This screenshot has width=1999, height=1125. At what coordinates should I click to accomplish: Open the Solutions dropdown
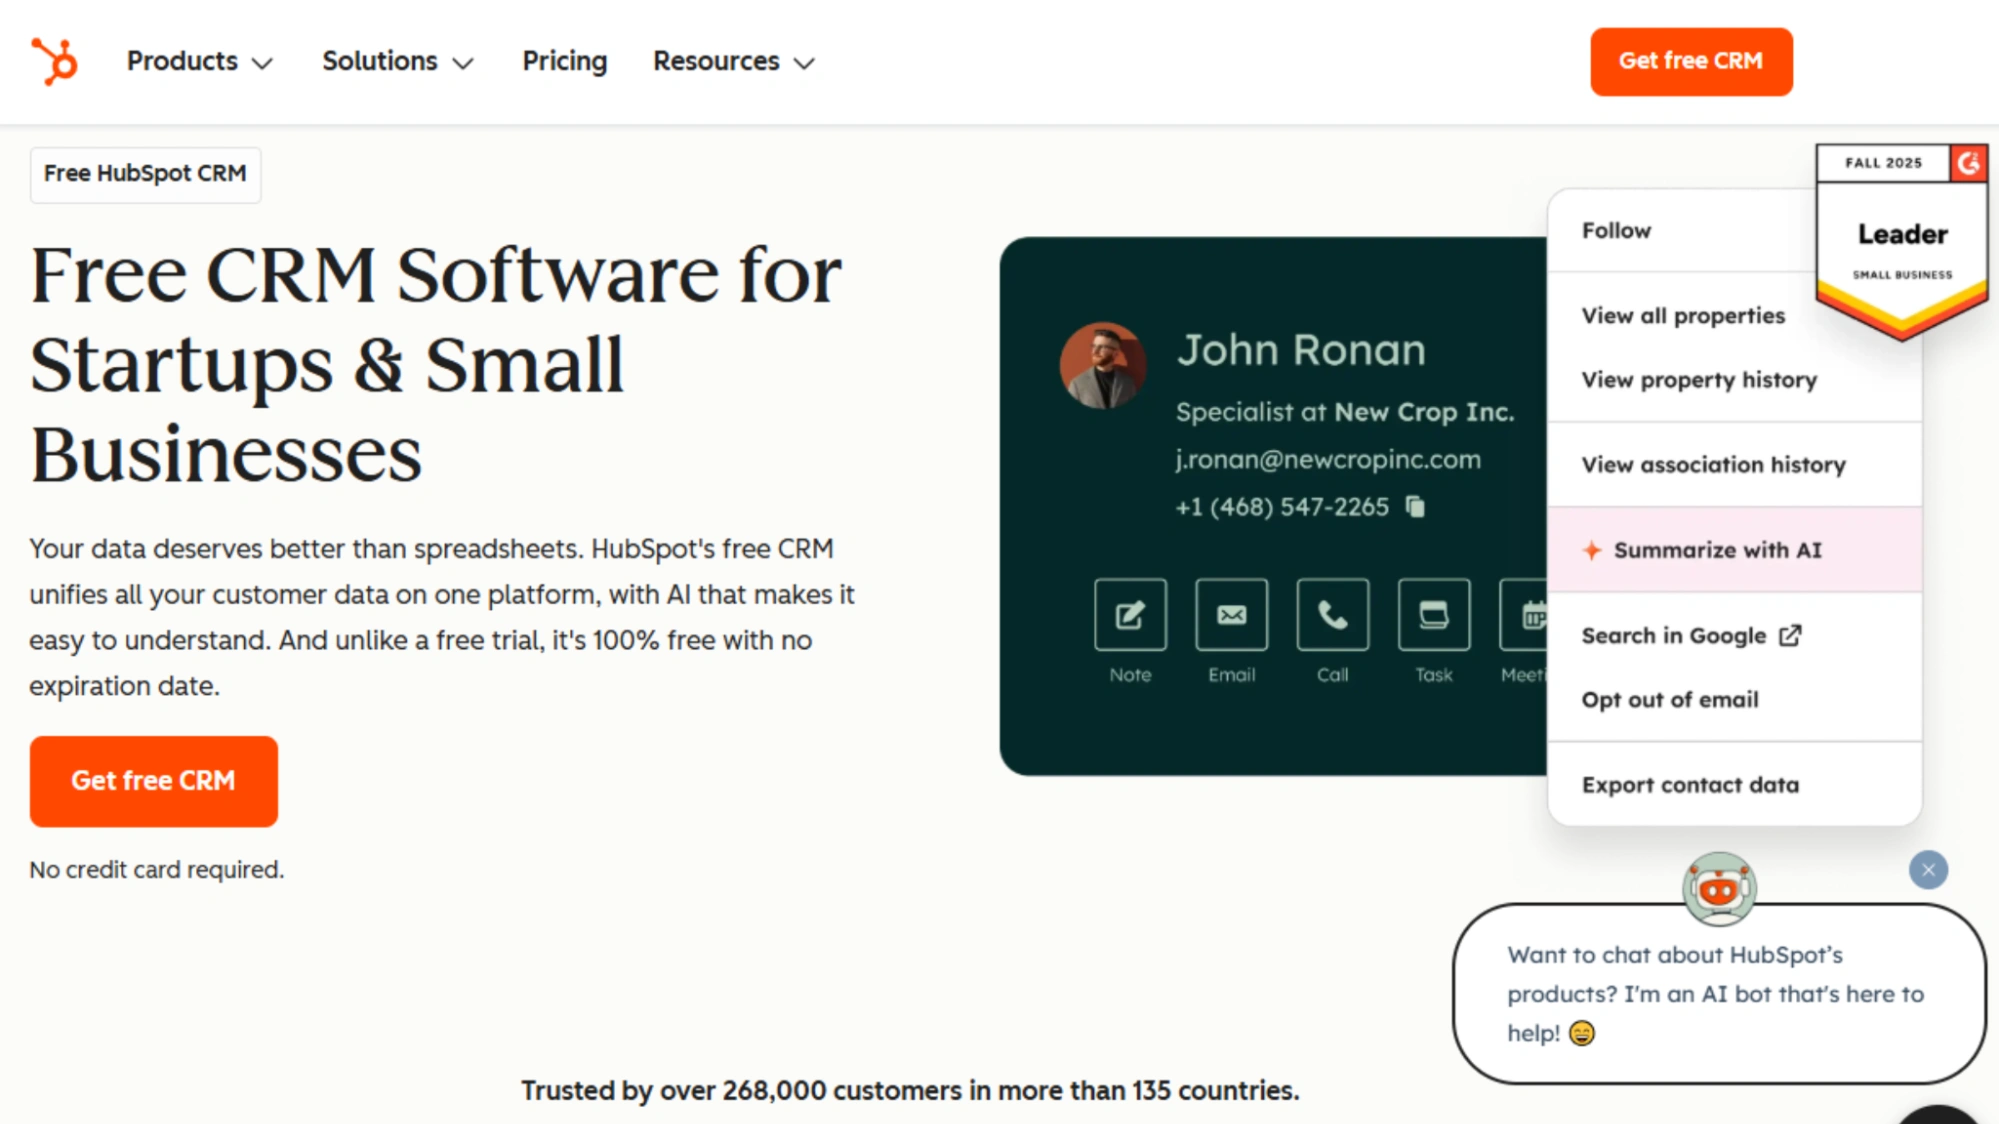point(397,61)
